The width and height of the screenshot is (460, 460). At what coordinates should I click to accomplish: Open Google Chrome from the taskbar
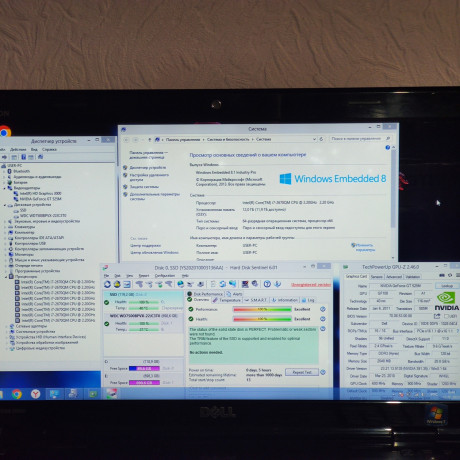pyautogui.click(x=17, y=394)
